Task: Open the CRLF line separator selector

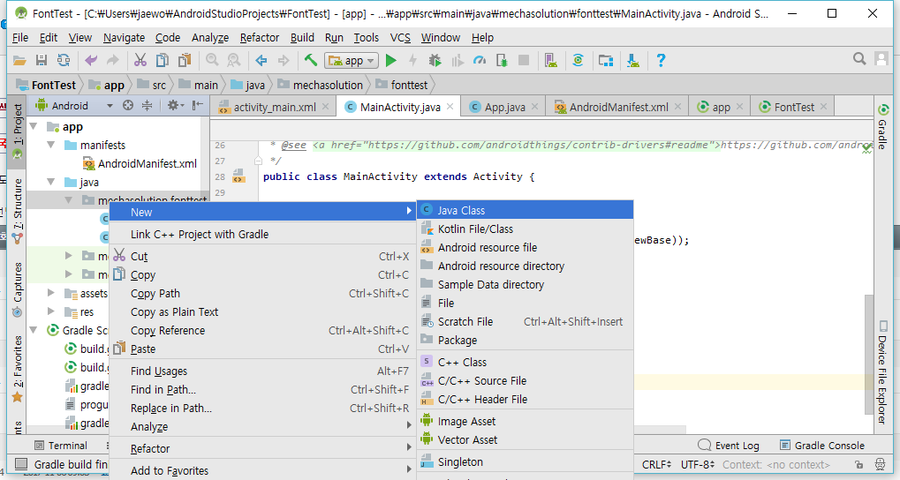Action: pyautogui.click(x=657, y=464)
